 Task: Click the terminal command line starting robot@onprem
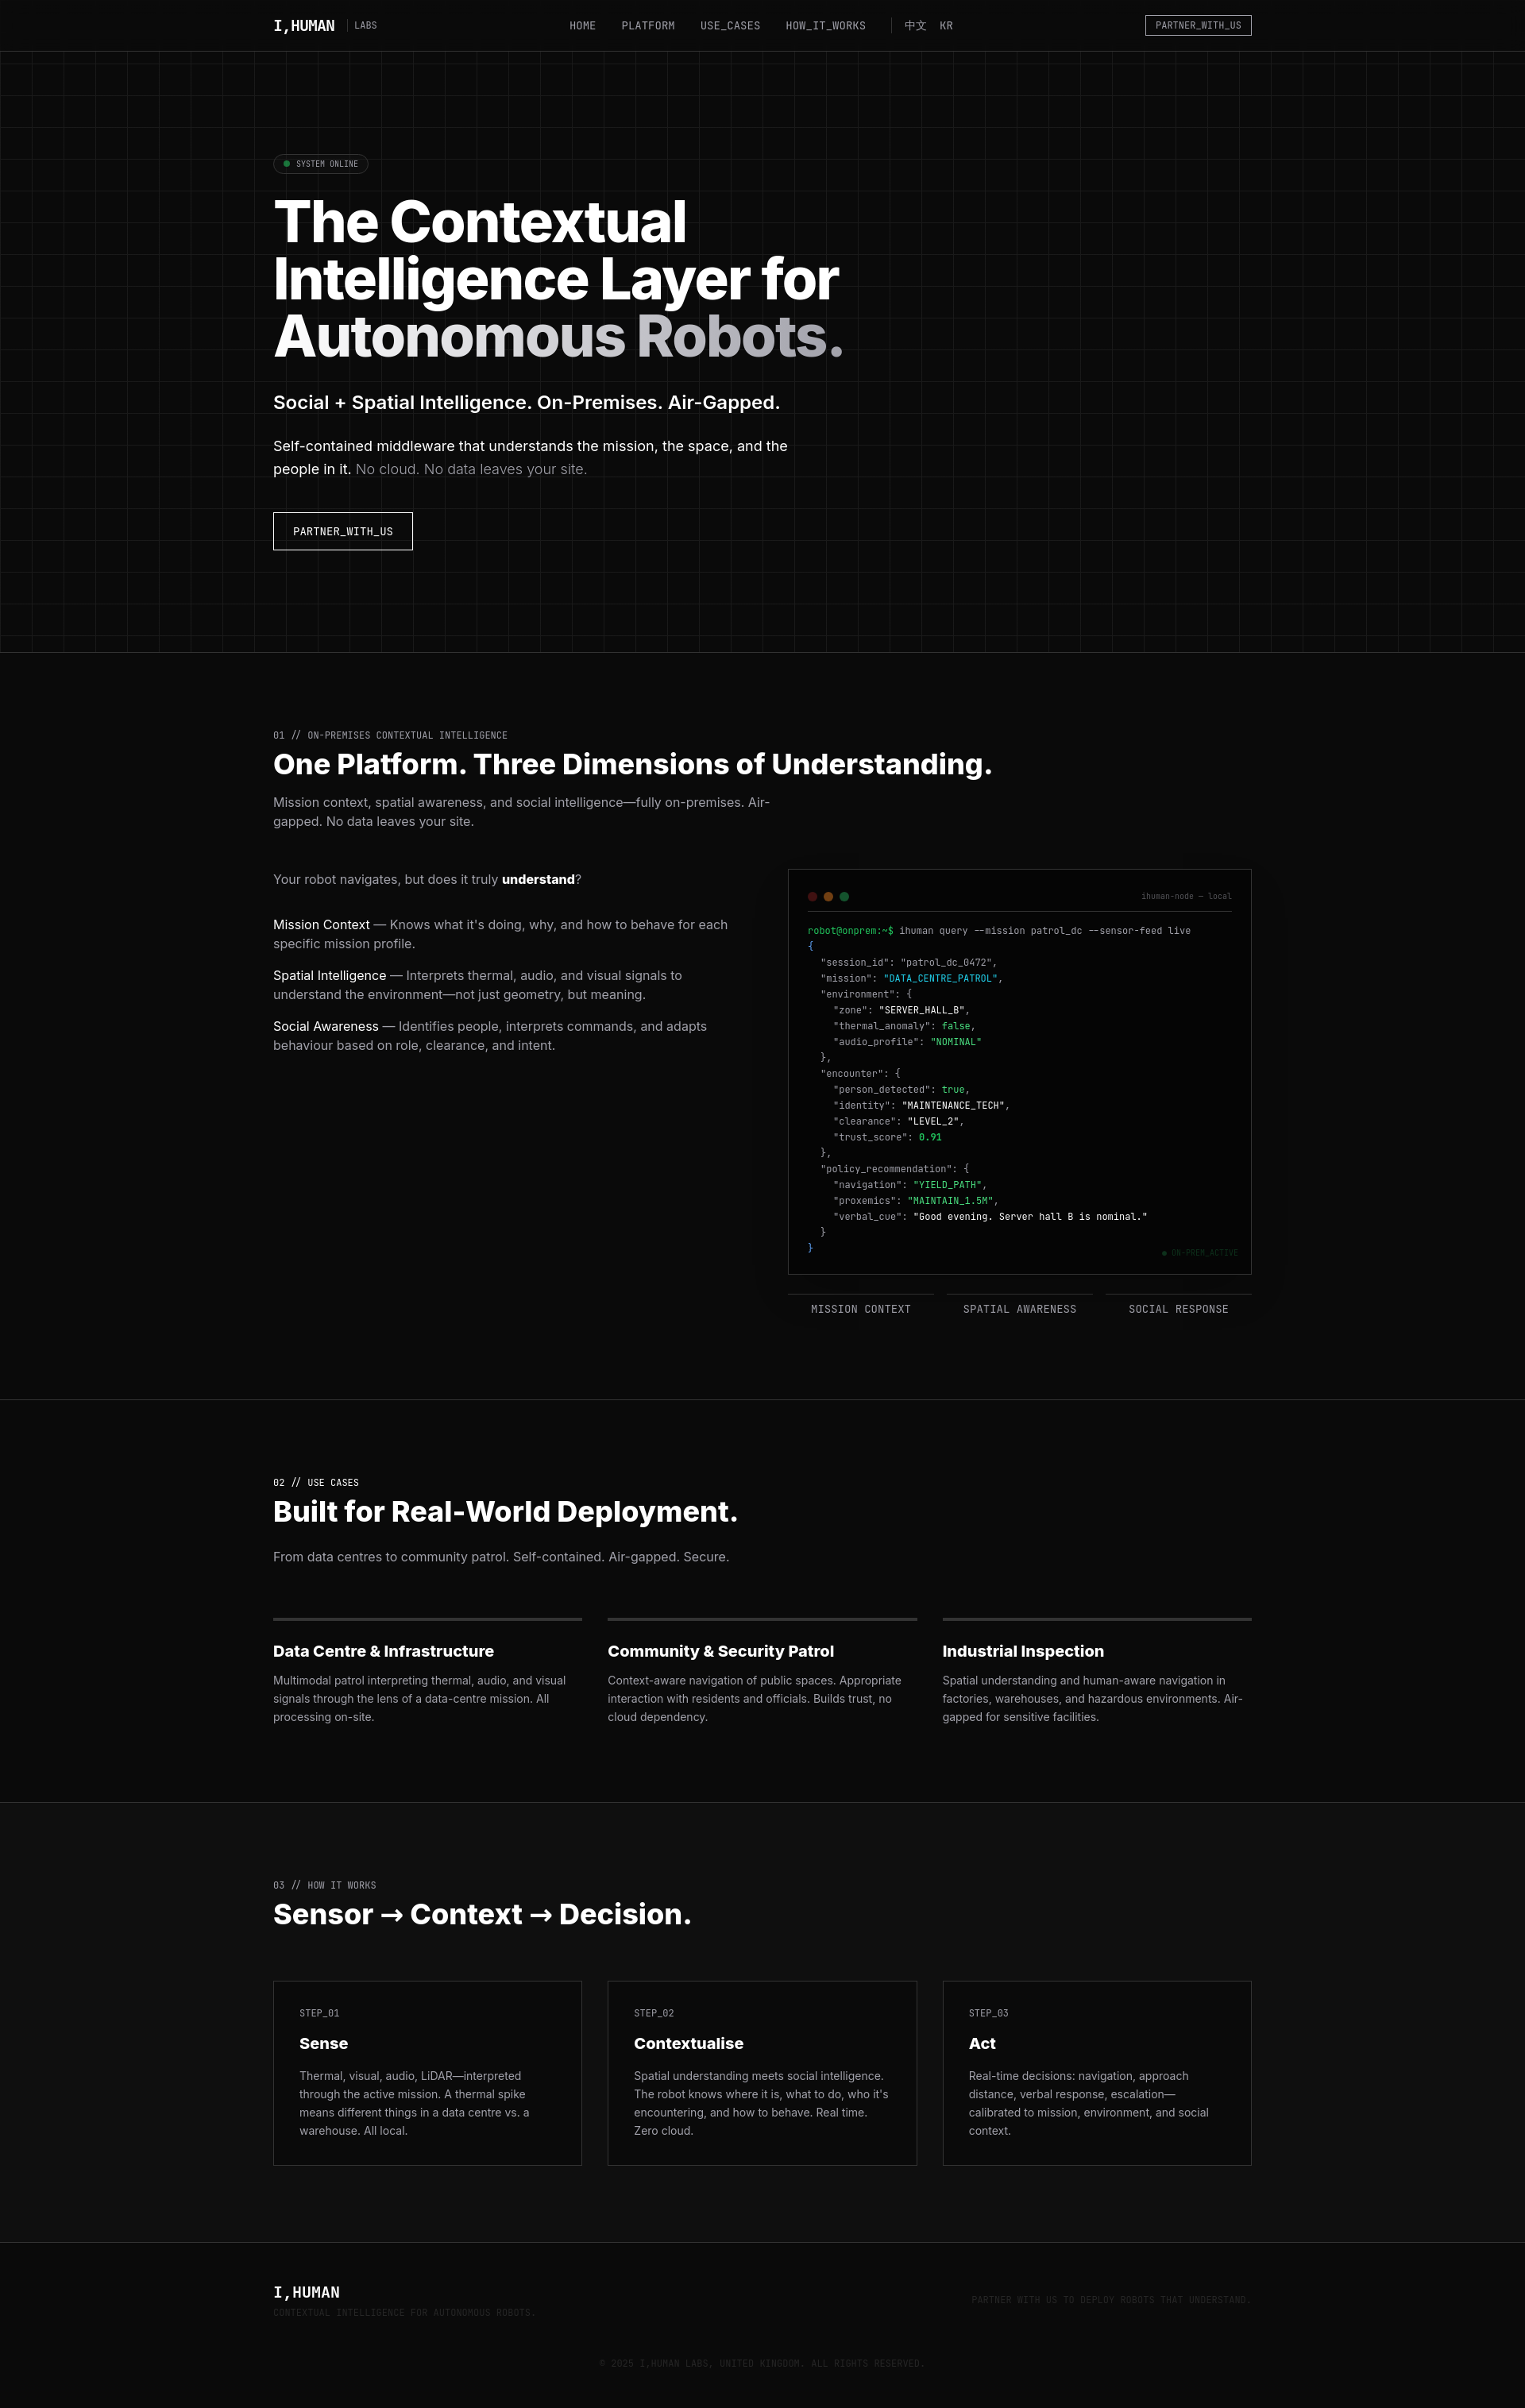999,931
